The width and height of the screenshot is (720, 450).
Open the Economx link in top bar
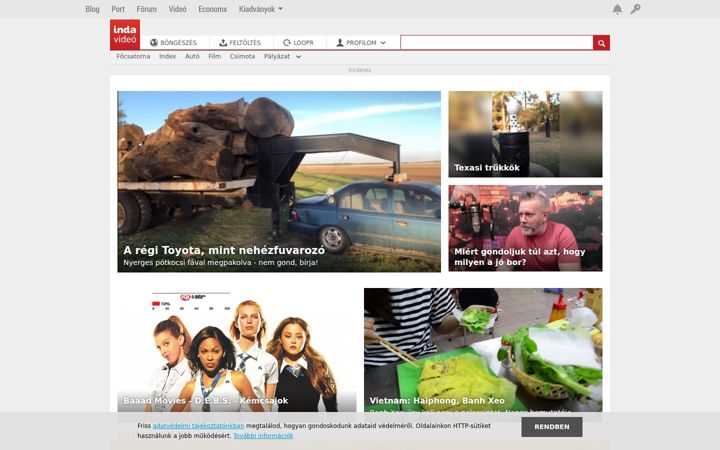pos(213,9)
